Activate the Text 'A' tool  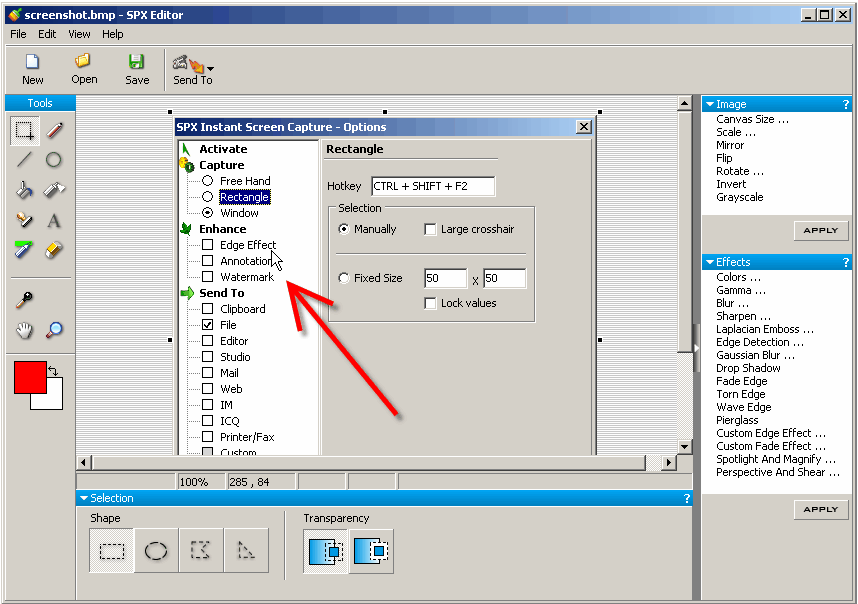pyautogui.click(x=53, y=221)
